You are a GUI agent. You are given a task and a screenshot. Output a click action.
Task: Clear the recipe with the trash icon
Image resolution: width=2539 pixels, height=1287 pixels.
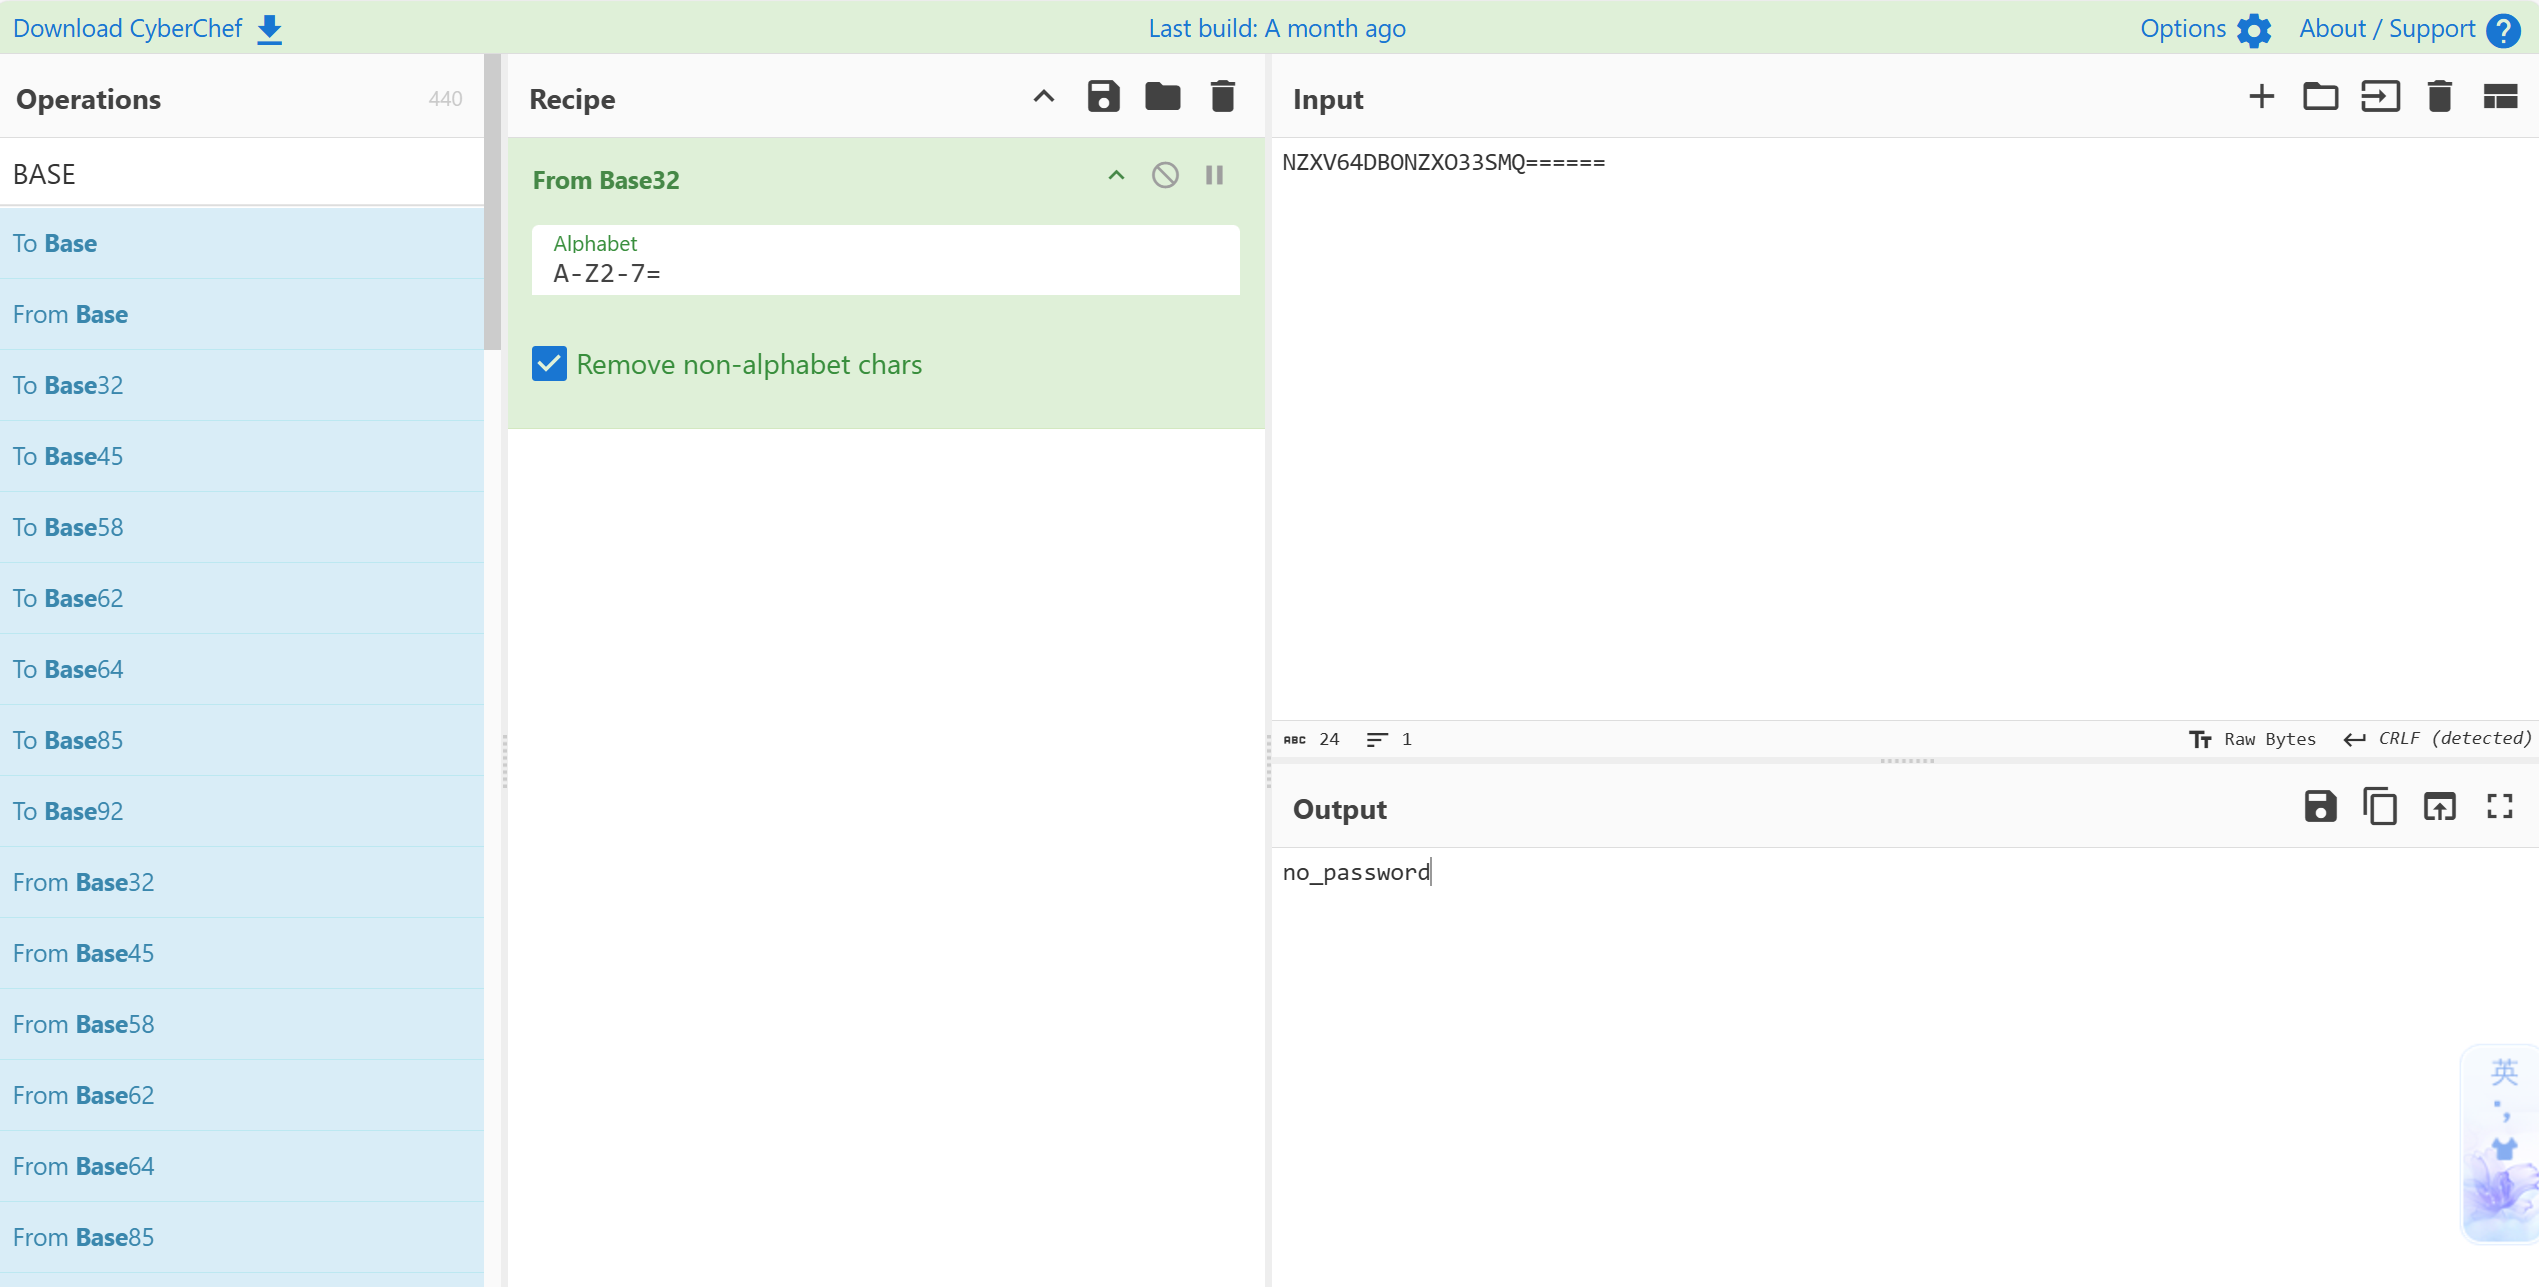[1222, 97]
